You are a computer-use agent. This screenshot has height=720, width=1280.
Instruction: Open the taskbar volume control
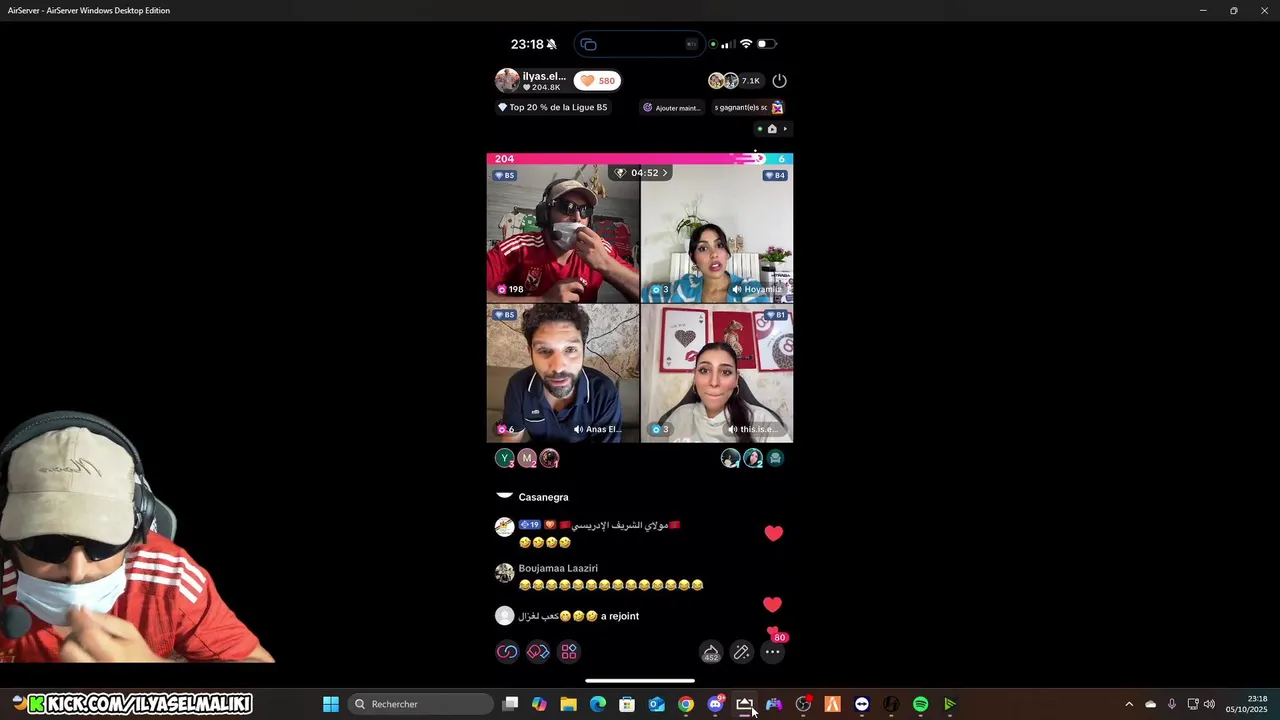(1209, 704)
